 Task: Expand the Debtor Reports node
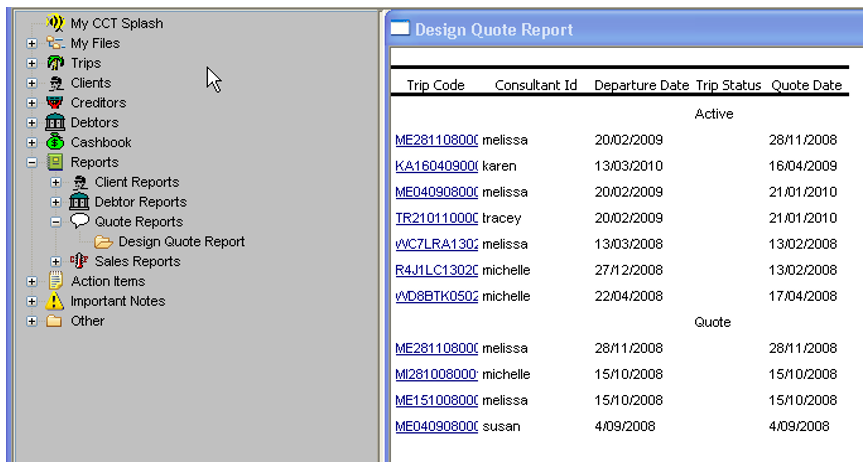[55, 202]
